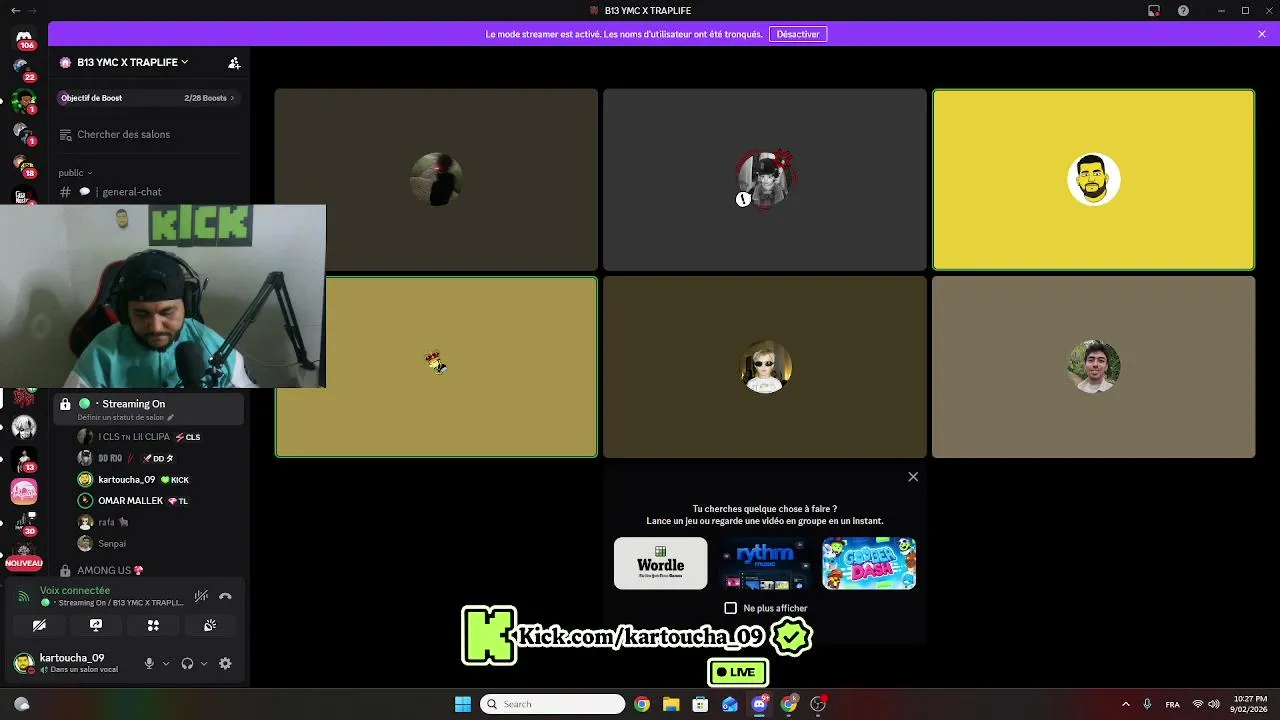This screenshot has width=1280, height=720.
Task: Open Outlook from the taskbar
Action: pyautogui.click(x=730, y=704)
